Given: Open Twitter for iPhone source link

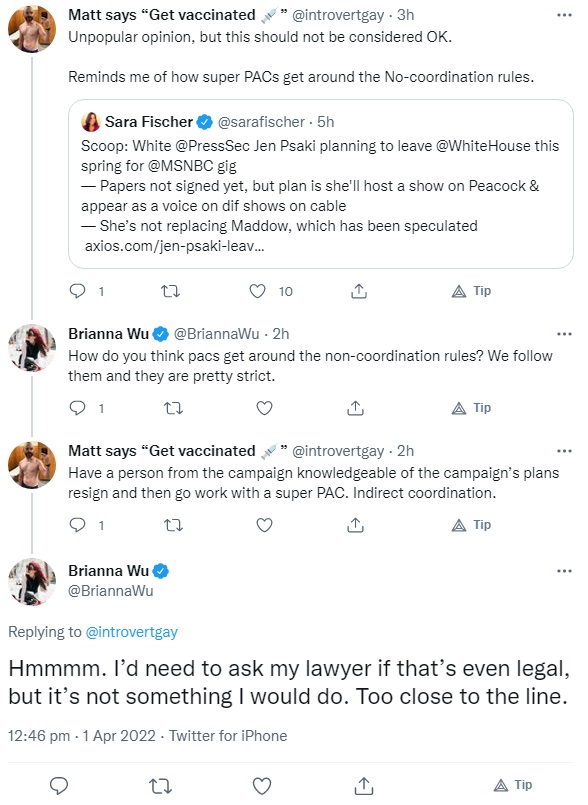Looking at the screenshot, I should click(228, 736).
